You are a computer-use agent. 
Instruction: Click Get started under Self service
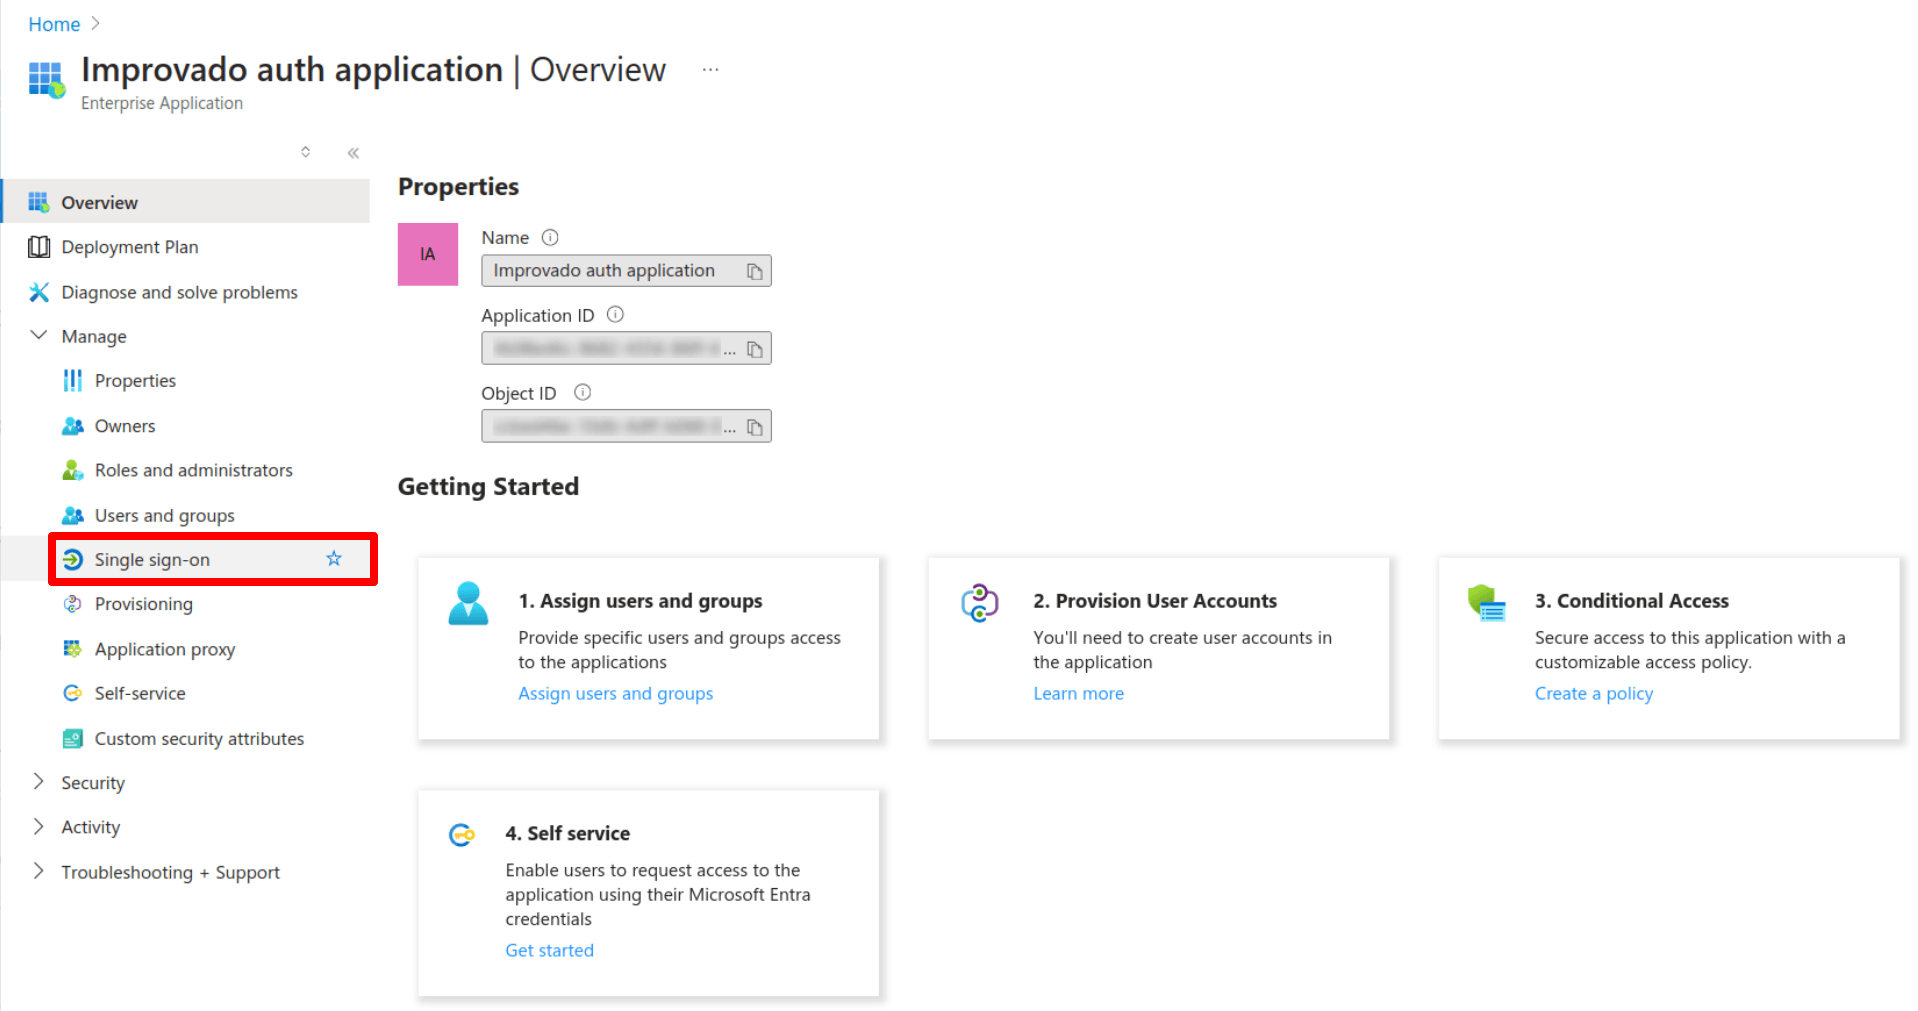549,950
